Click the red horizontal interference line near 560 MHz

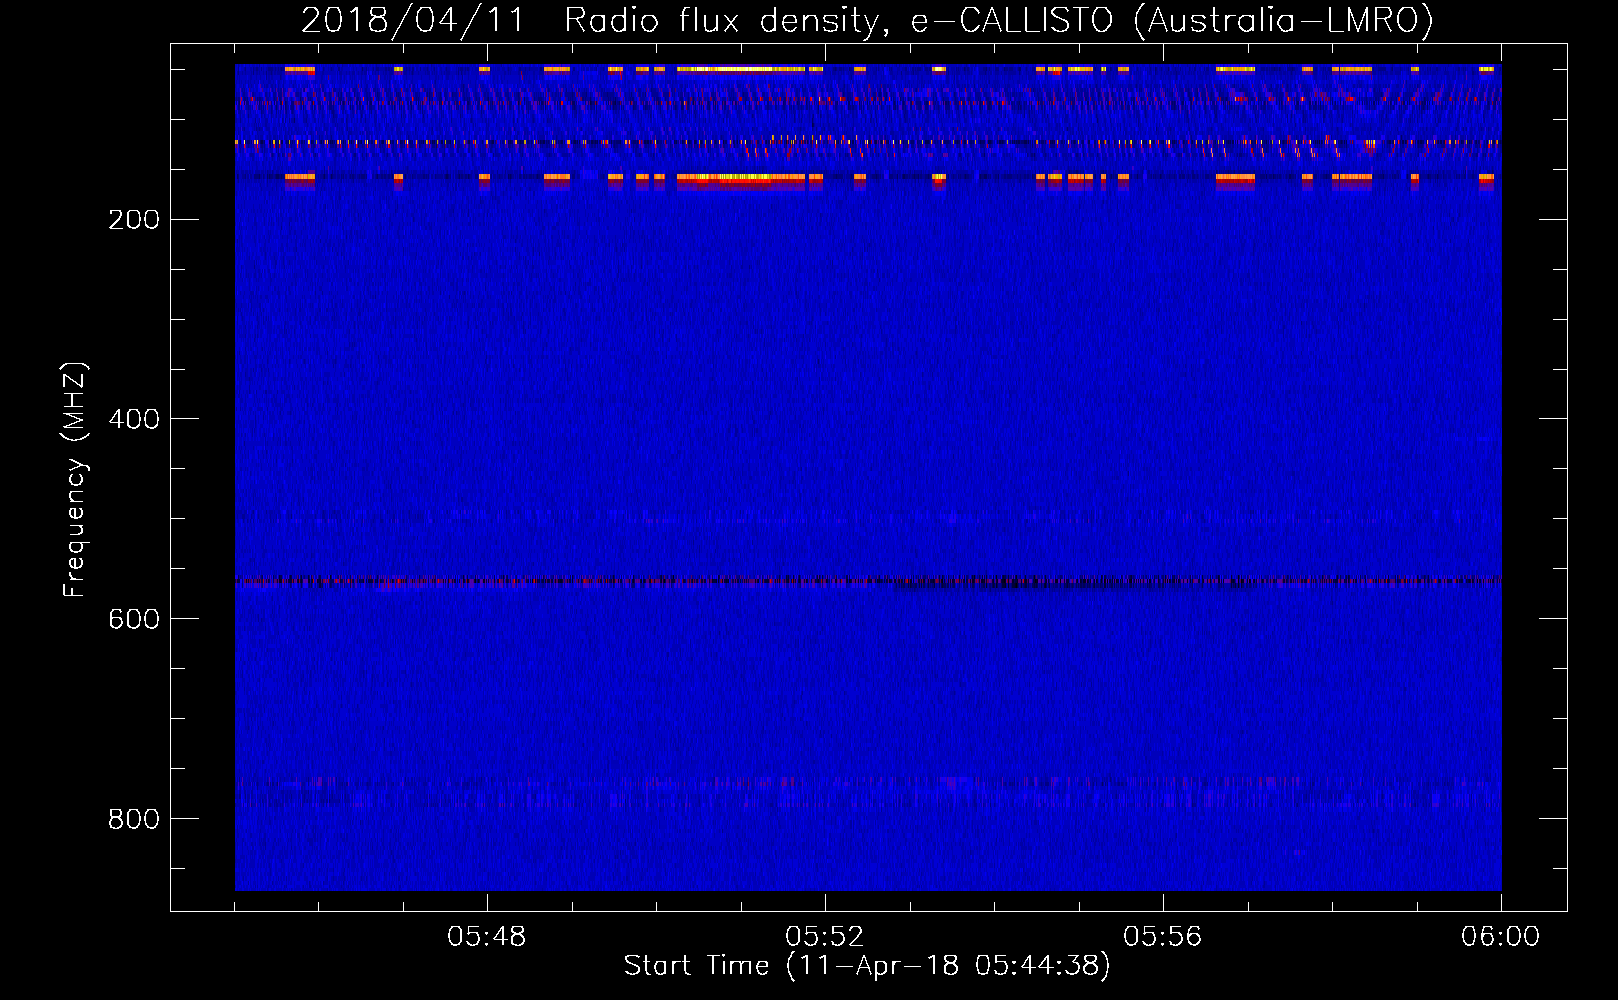pyautogui.click(x=868, y=580)
